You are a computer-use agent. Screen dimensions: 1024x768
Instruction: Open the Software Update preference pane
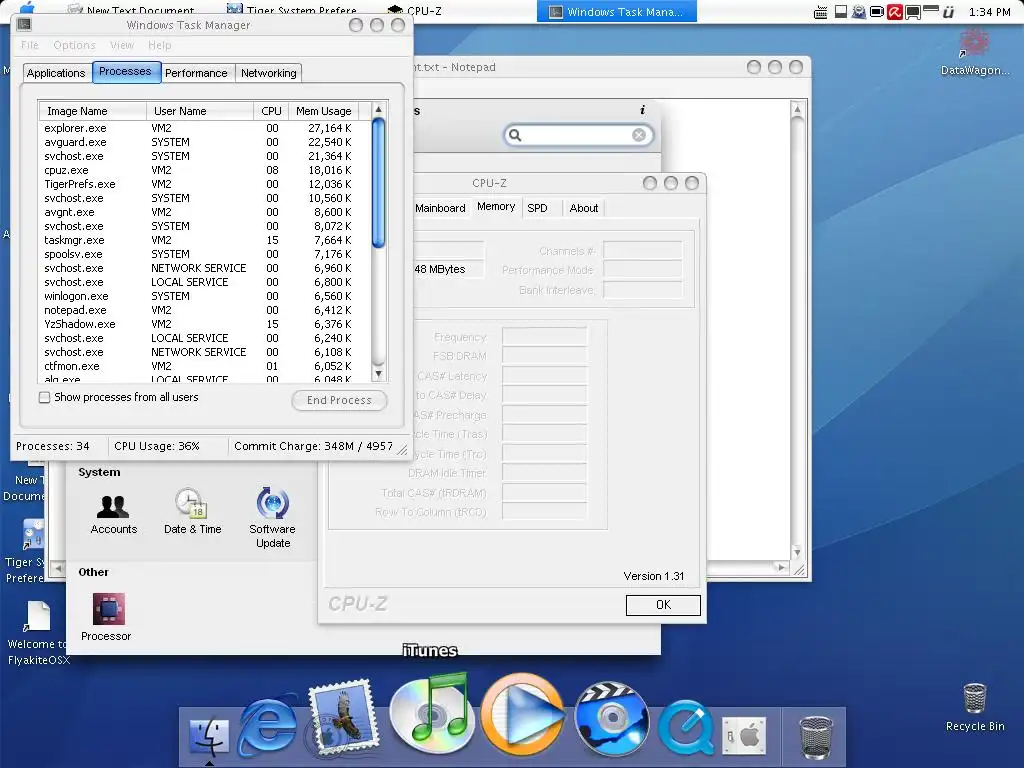pos(272,517)
